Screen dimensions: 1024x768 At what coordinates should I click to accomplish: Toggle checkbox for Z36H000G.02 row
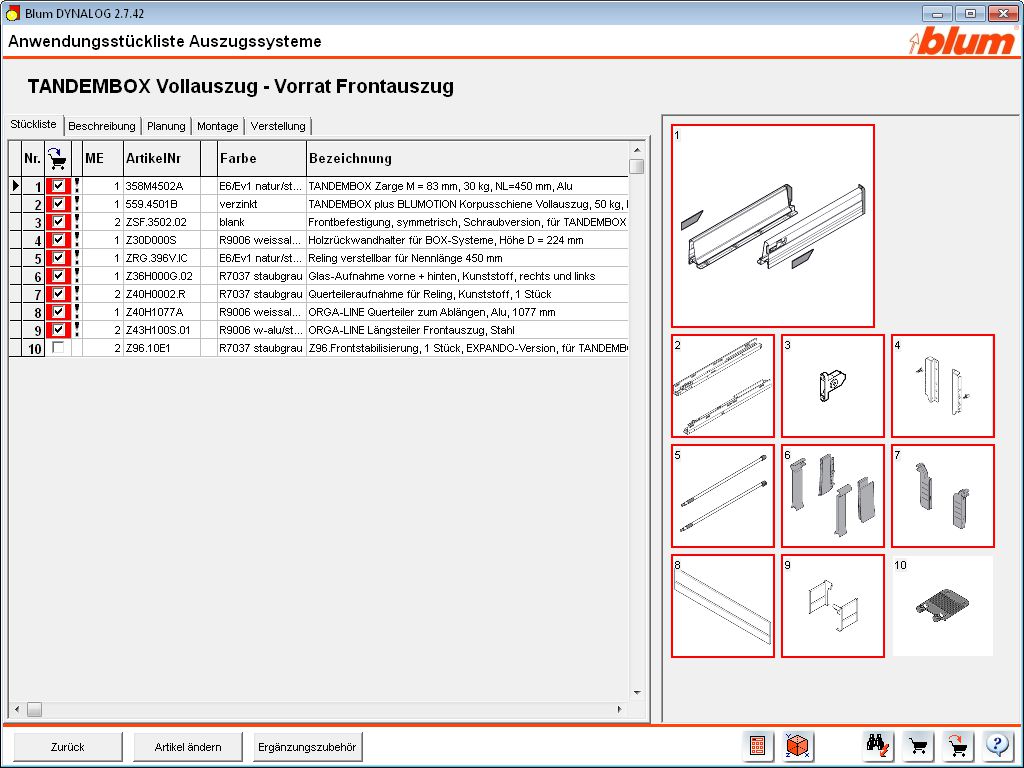58,276
